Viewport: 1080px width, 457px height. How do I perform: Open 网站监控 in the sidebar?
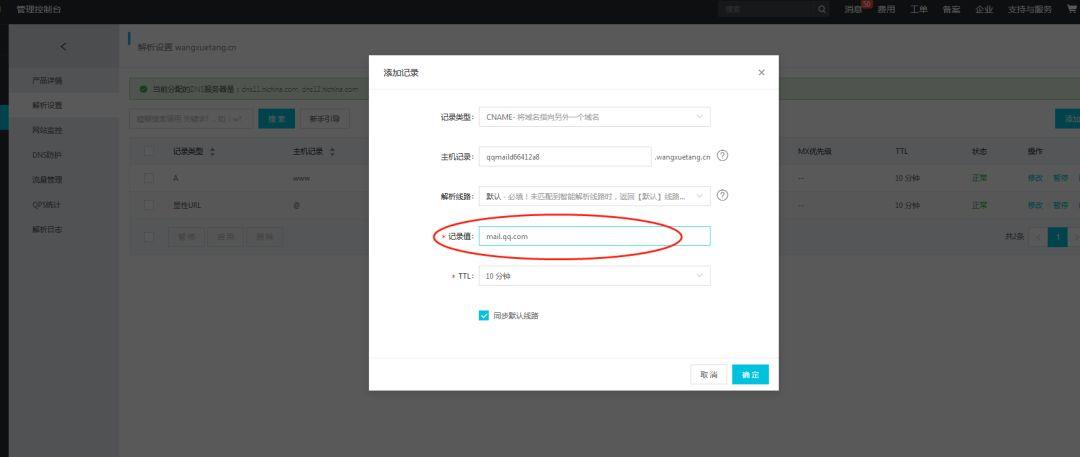tap(47, 130)
